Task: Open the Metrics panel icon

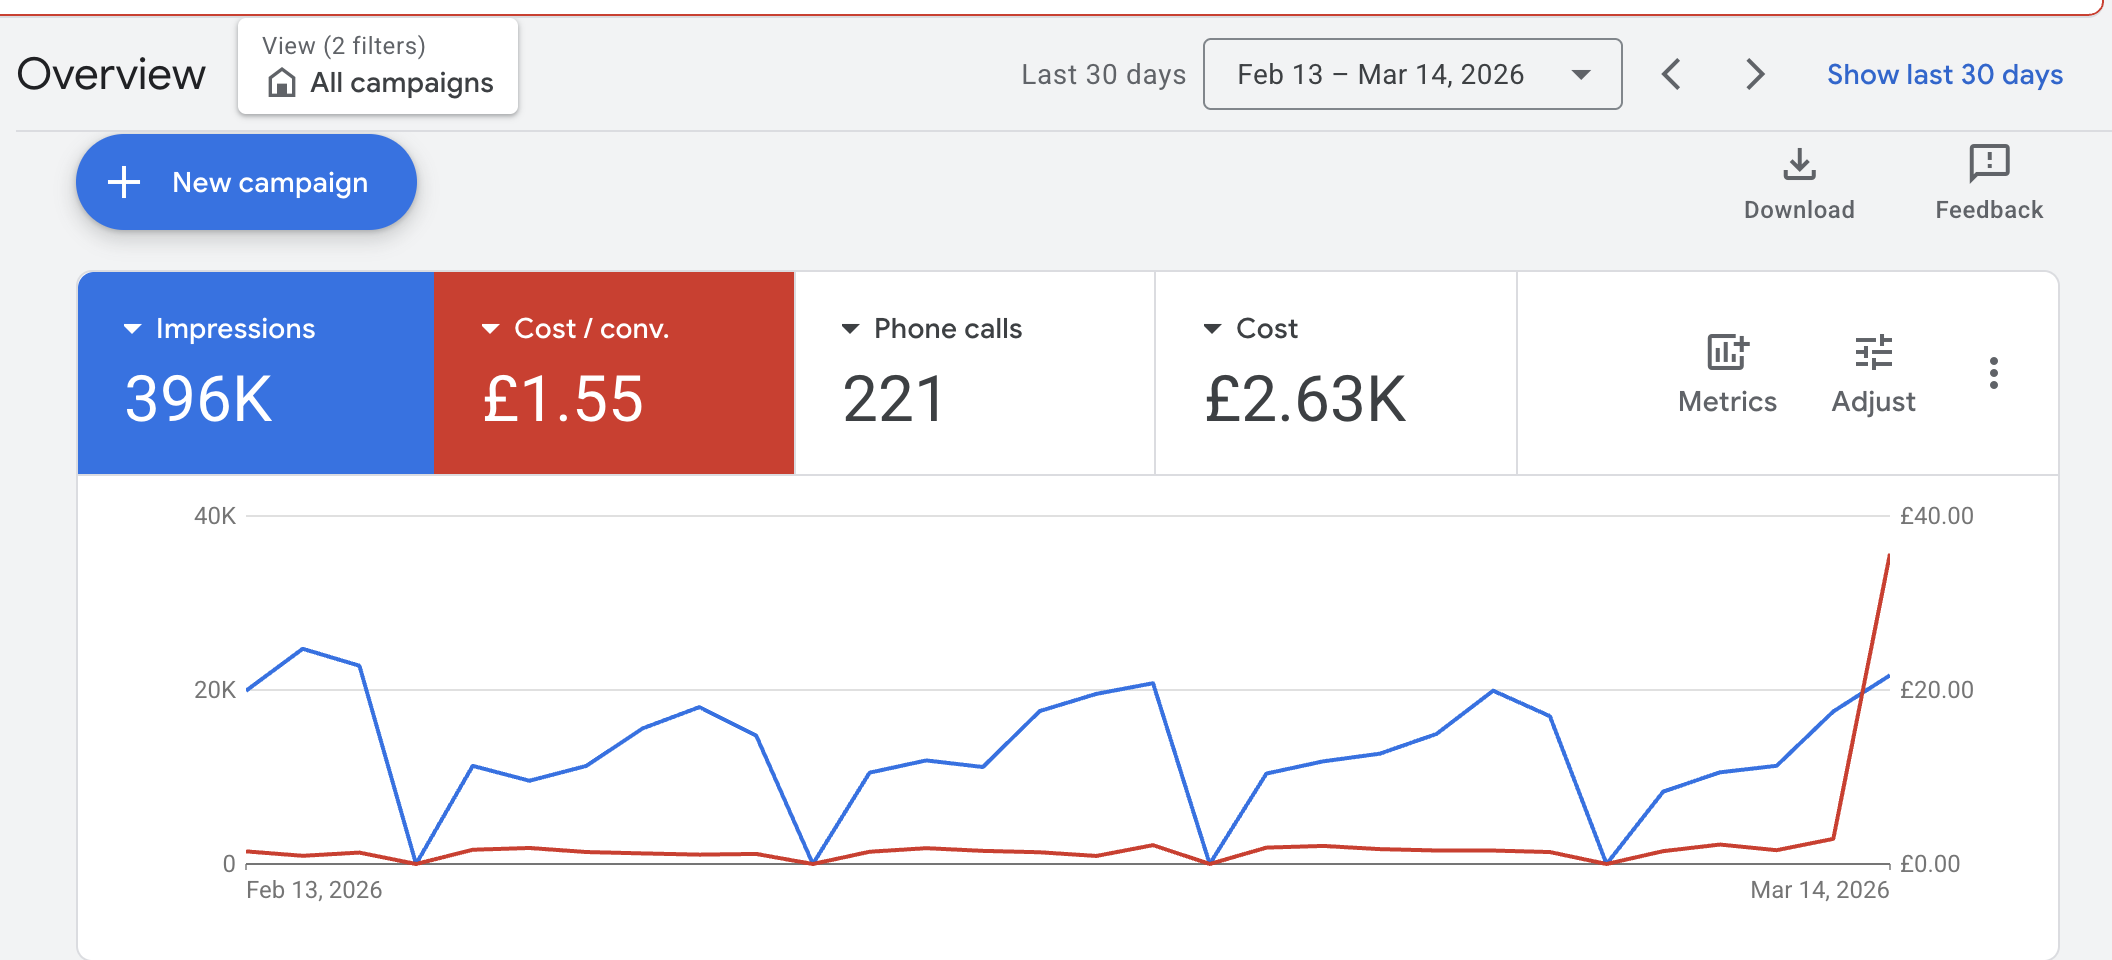Action: 1726,352
